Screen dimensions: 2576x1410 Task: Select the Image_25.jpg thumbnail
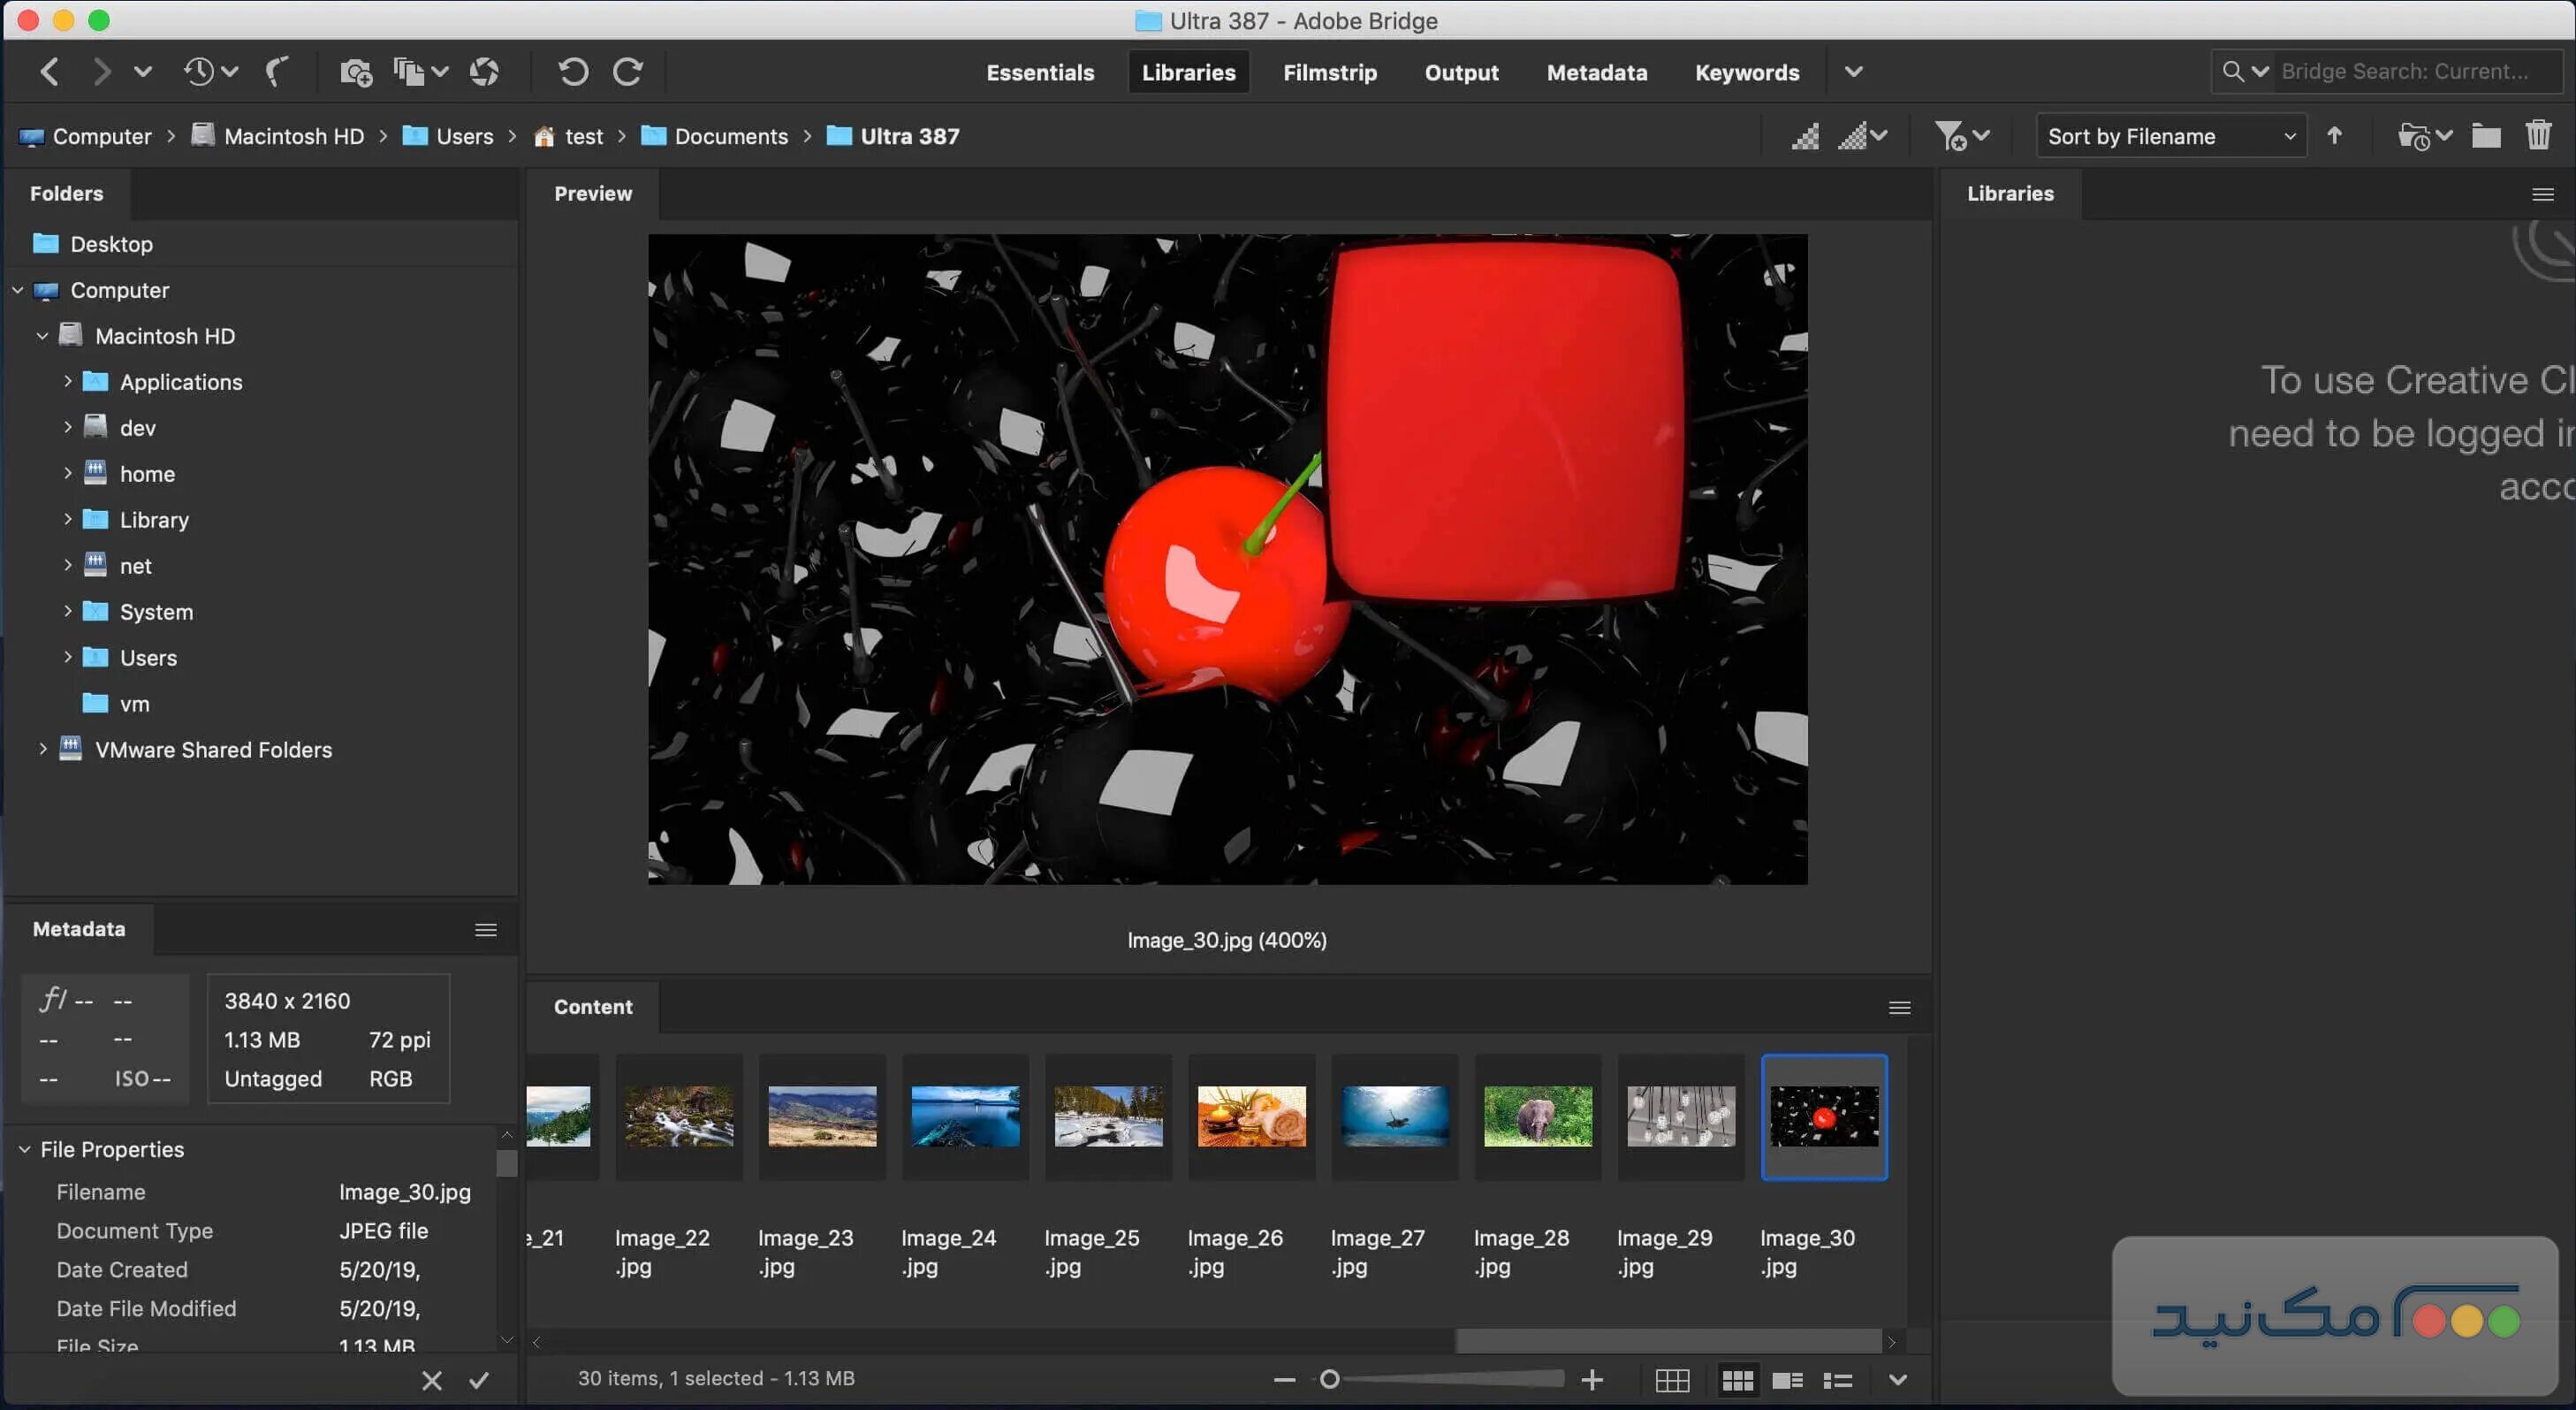pos(1108,1117)
